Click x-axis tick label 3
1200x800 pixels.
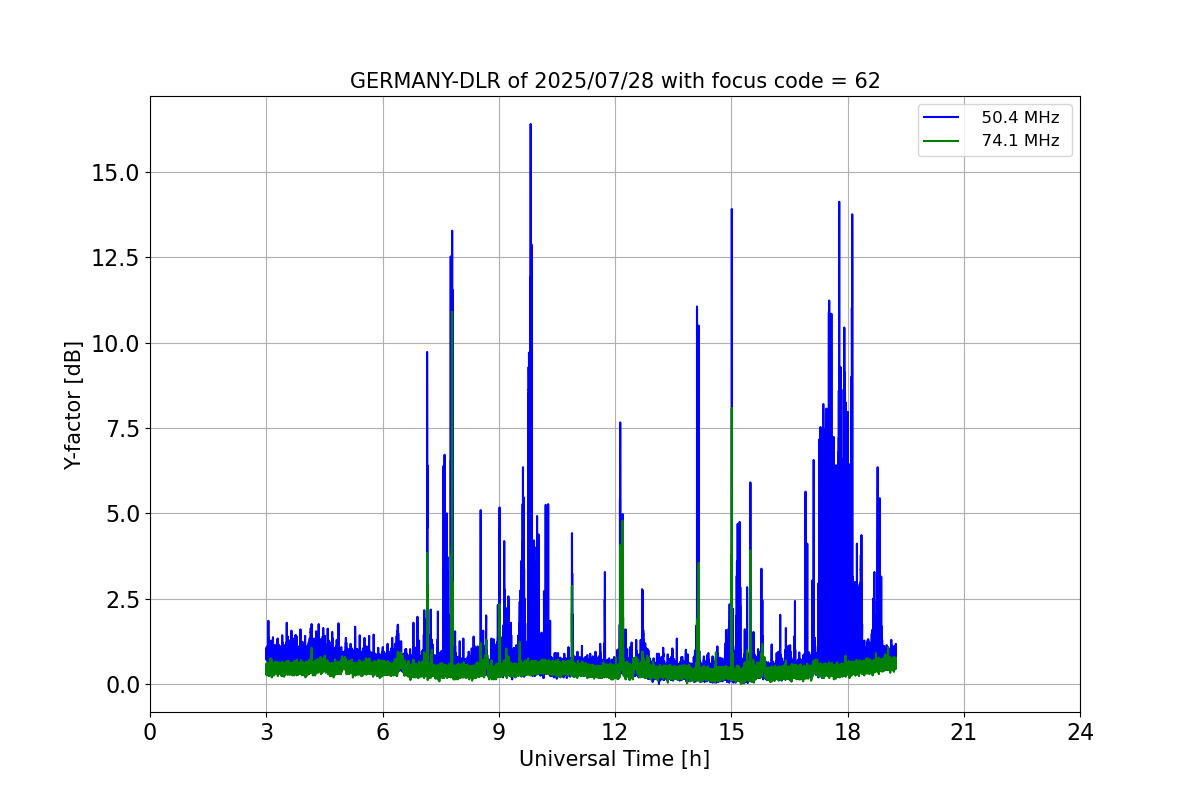tap(266, 732)
